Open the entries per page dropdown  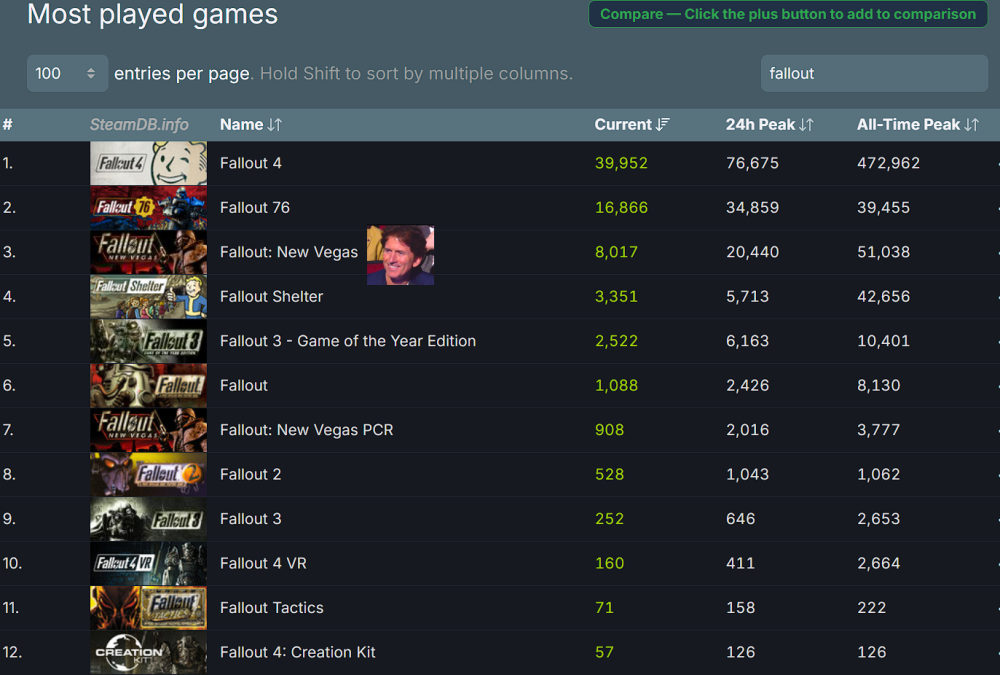(x=67, y=73)
